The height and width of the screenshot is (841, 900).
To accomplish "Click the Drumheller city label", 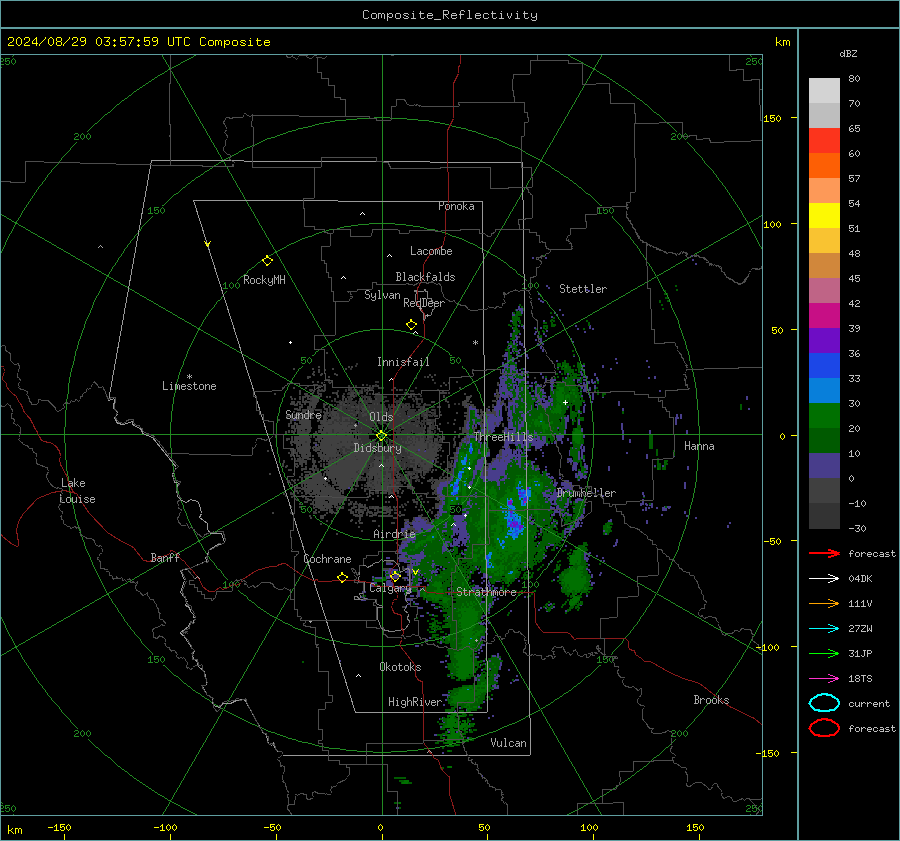I will tap(586, 493).
